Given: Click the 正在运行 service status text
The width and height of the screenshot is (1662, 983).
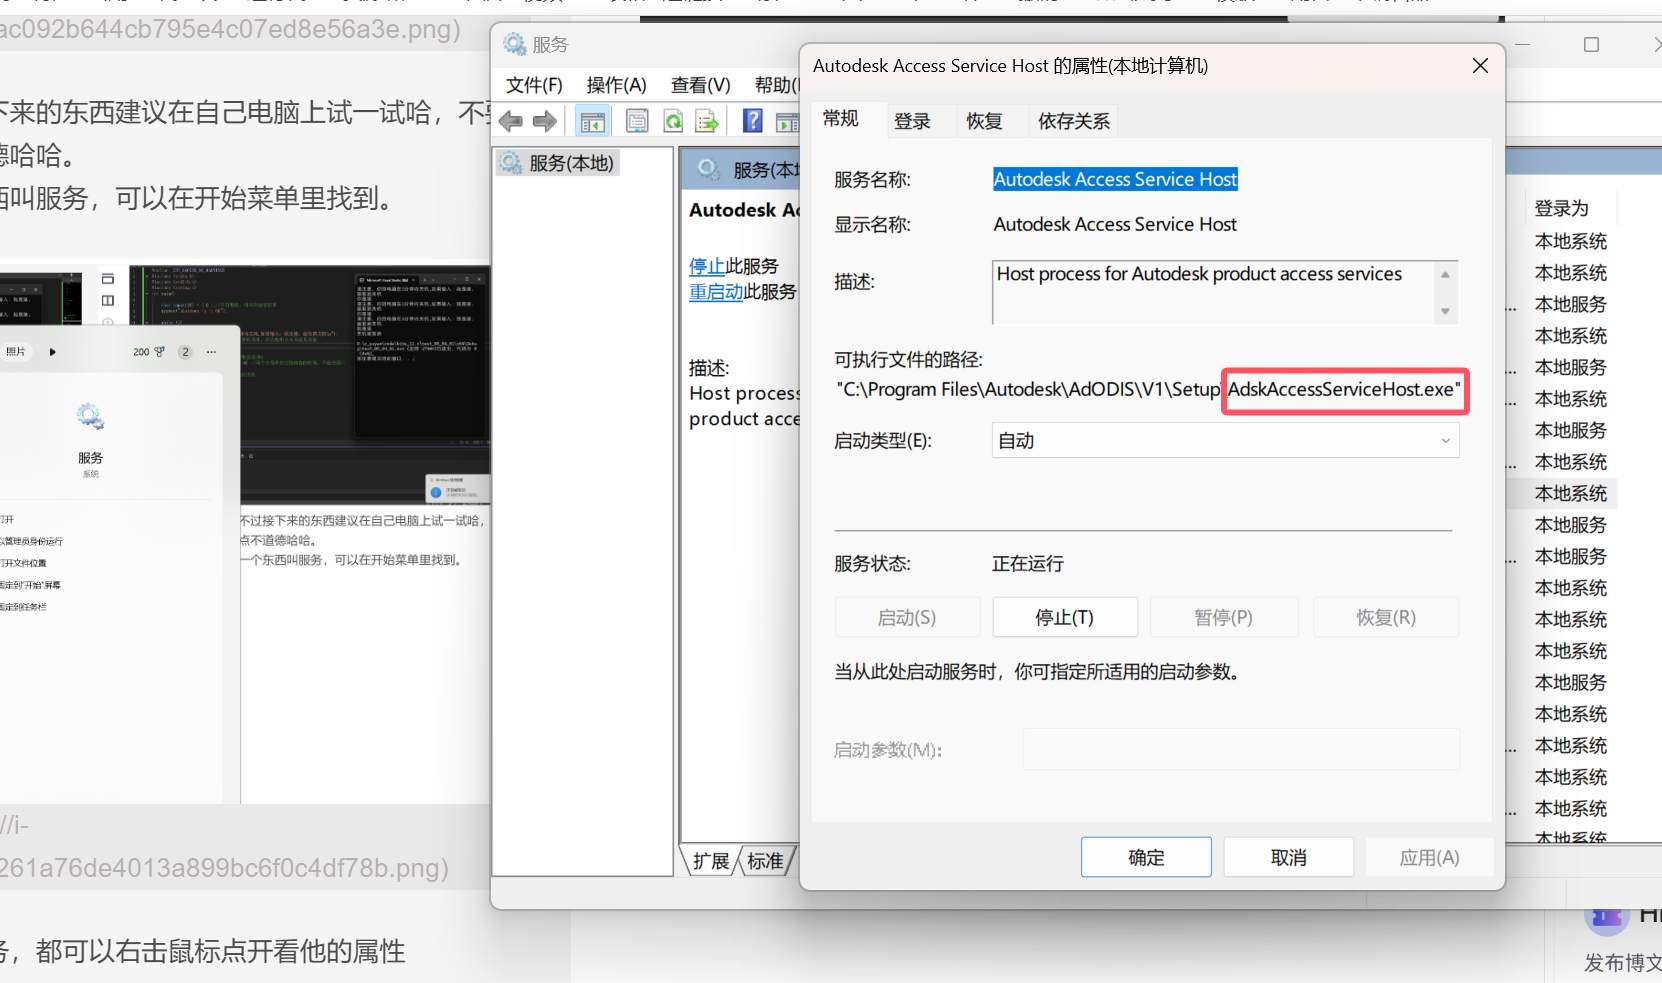Looking at the screenshot, I should [1028, 563].
